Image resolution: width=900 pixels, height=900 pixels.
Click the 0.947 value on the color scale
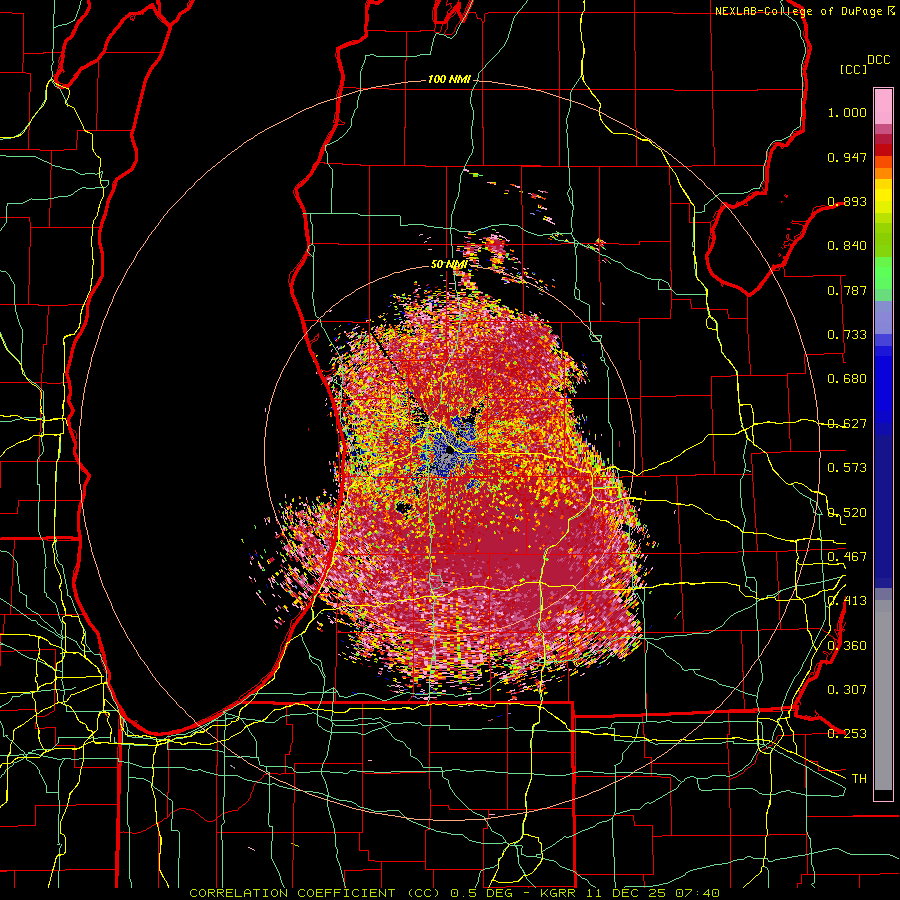tap(847, 157)
